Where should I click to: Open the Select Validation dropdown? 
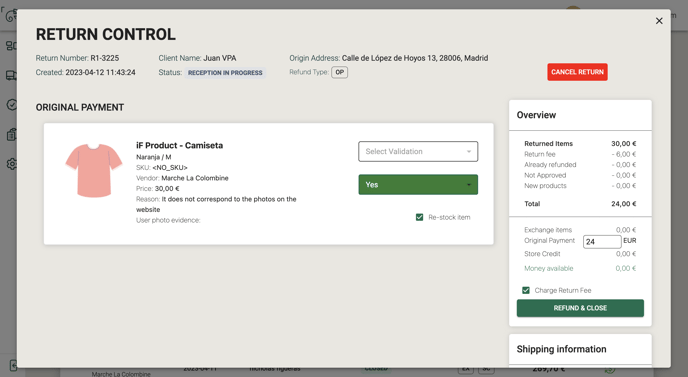point(418,151)
